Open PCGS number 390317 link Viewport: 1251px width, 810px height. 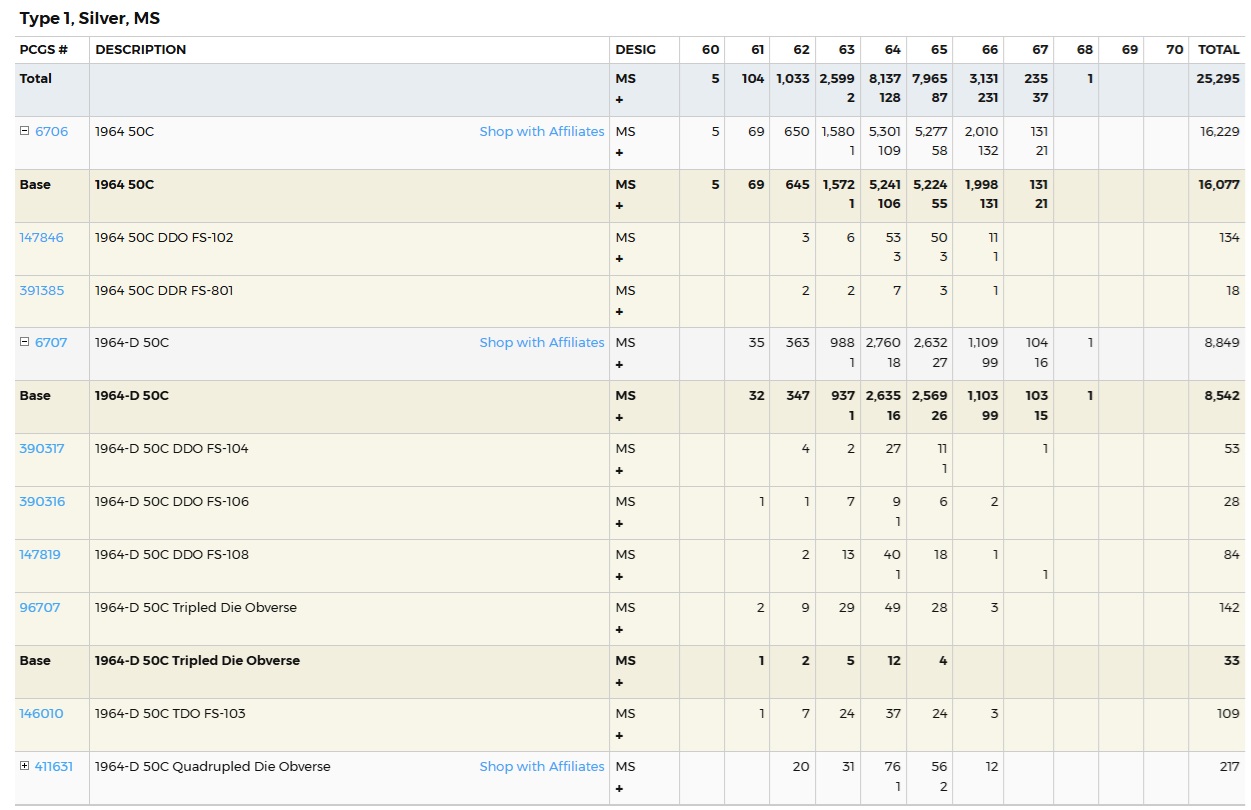[41, 448]
